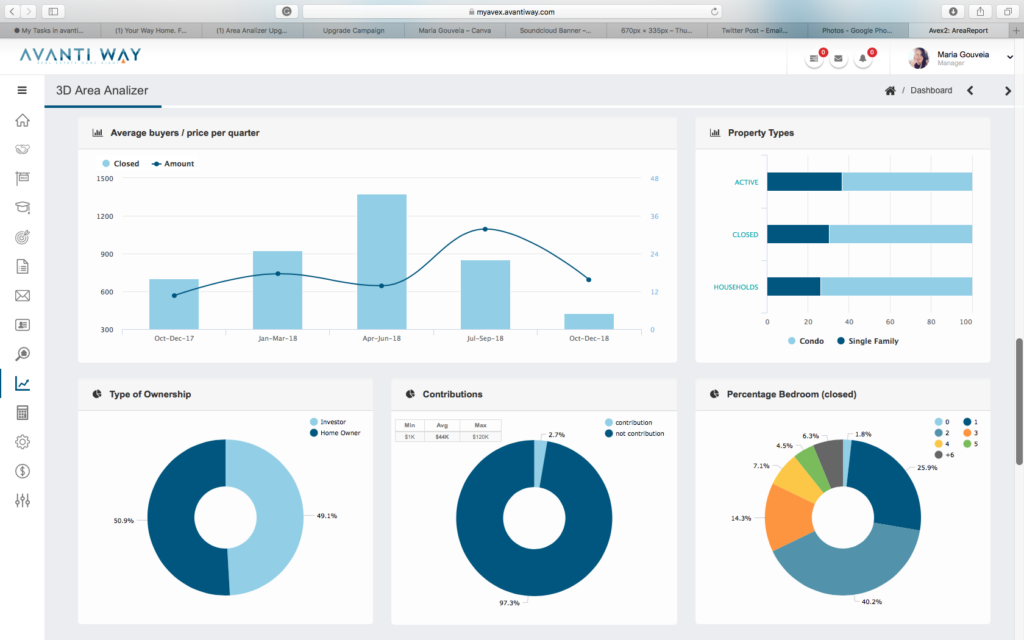Toggle the Closed series in quarterly chart
This screenshot has width=1024, height=640.
coord(120,164)
